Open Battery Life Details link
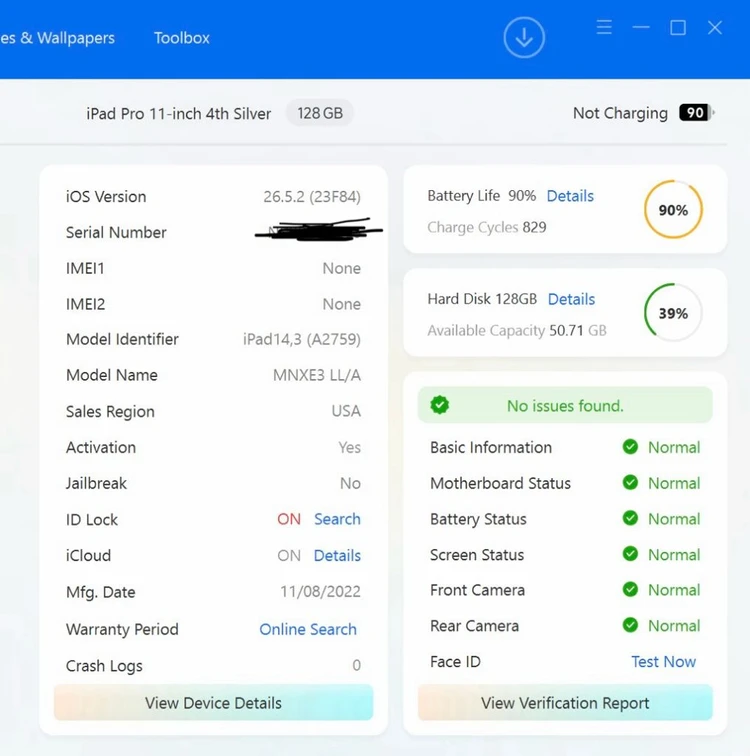The height and width of the screenshot is (756, 750). tap(570, 196)
